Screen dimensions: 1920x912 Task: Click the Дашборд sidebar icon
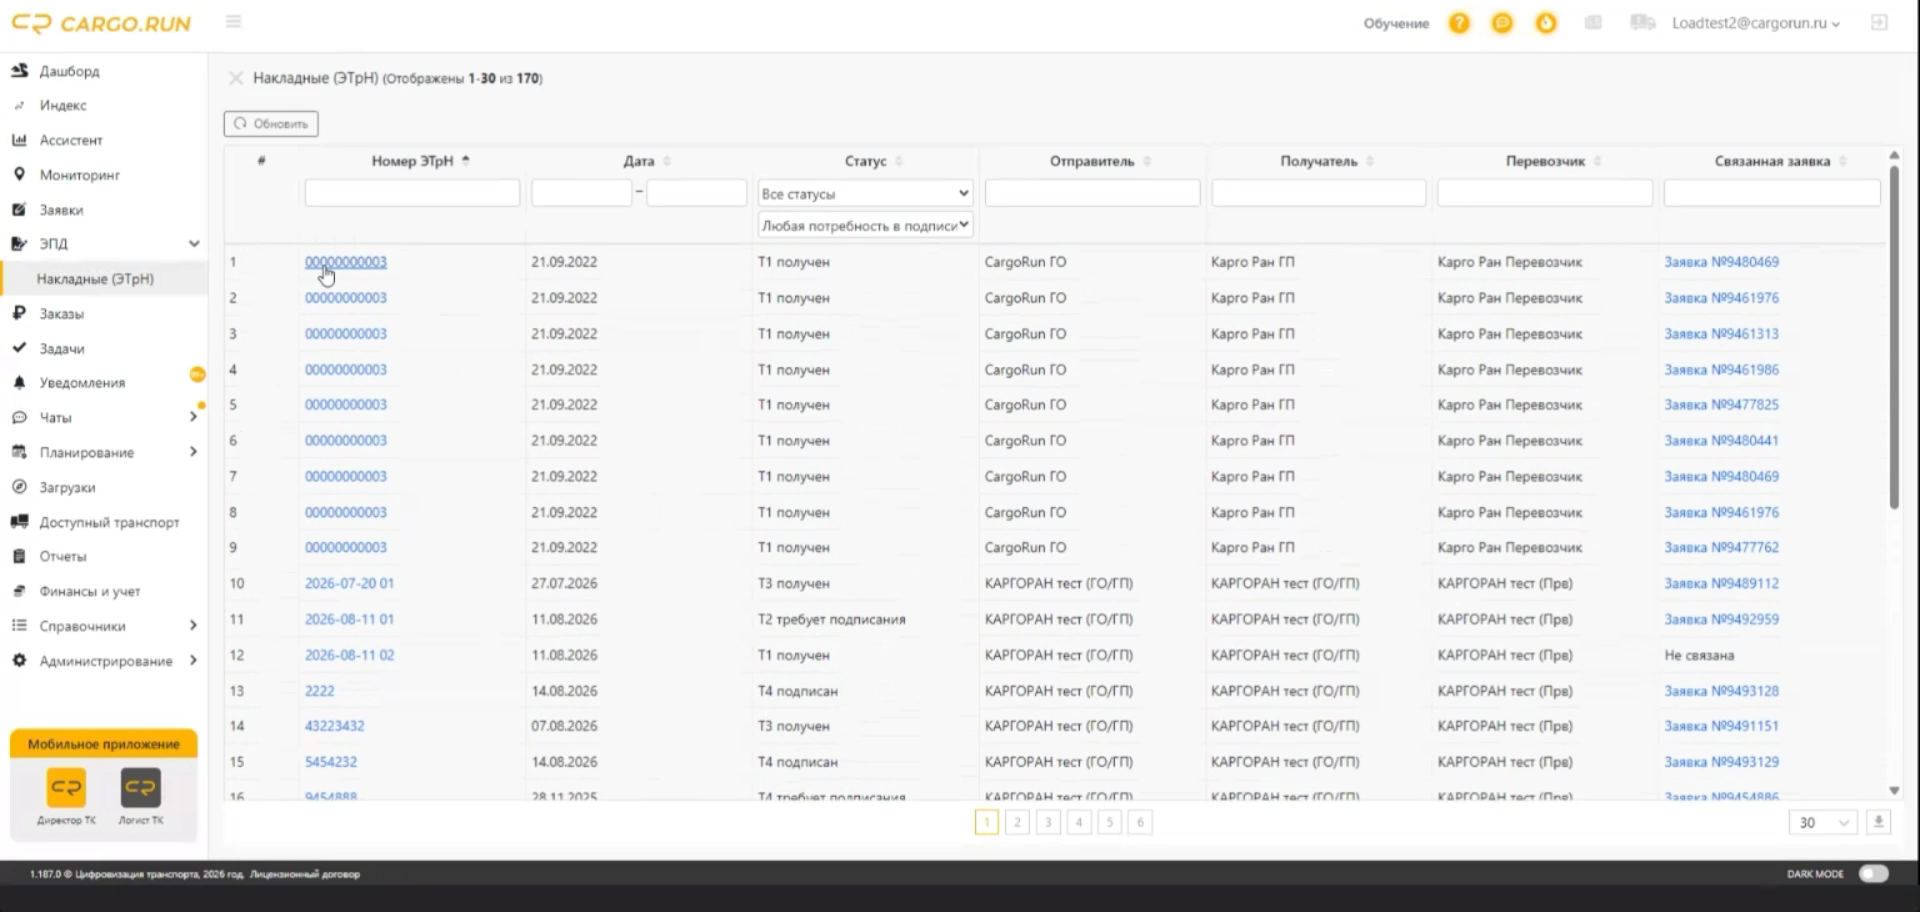point(19,71)
